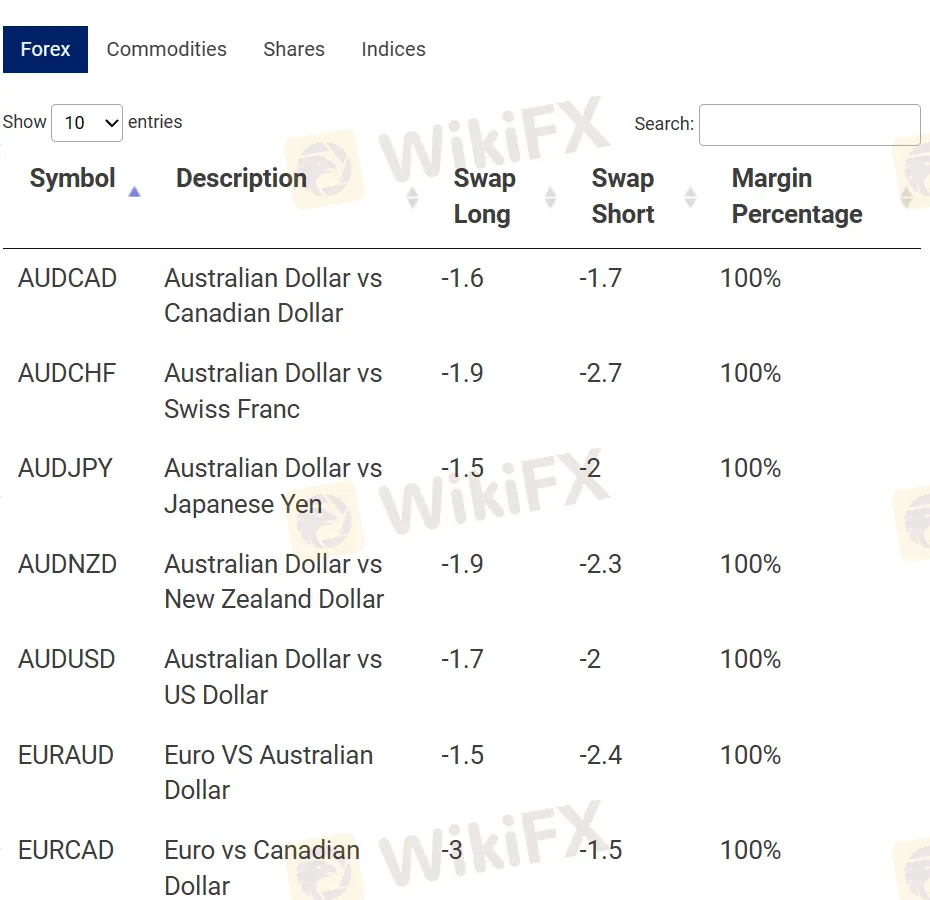
Task: Toggle Swap Long descending sort
Action: 548,196
